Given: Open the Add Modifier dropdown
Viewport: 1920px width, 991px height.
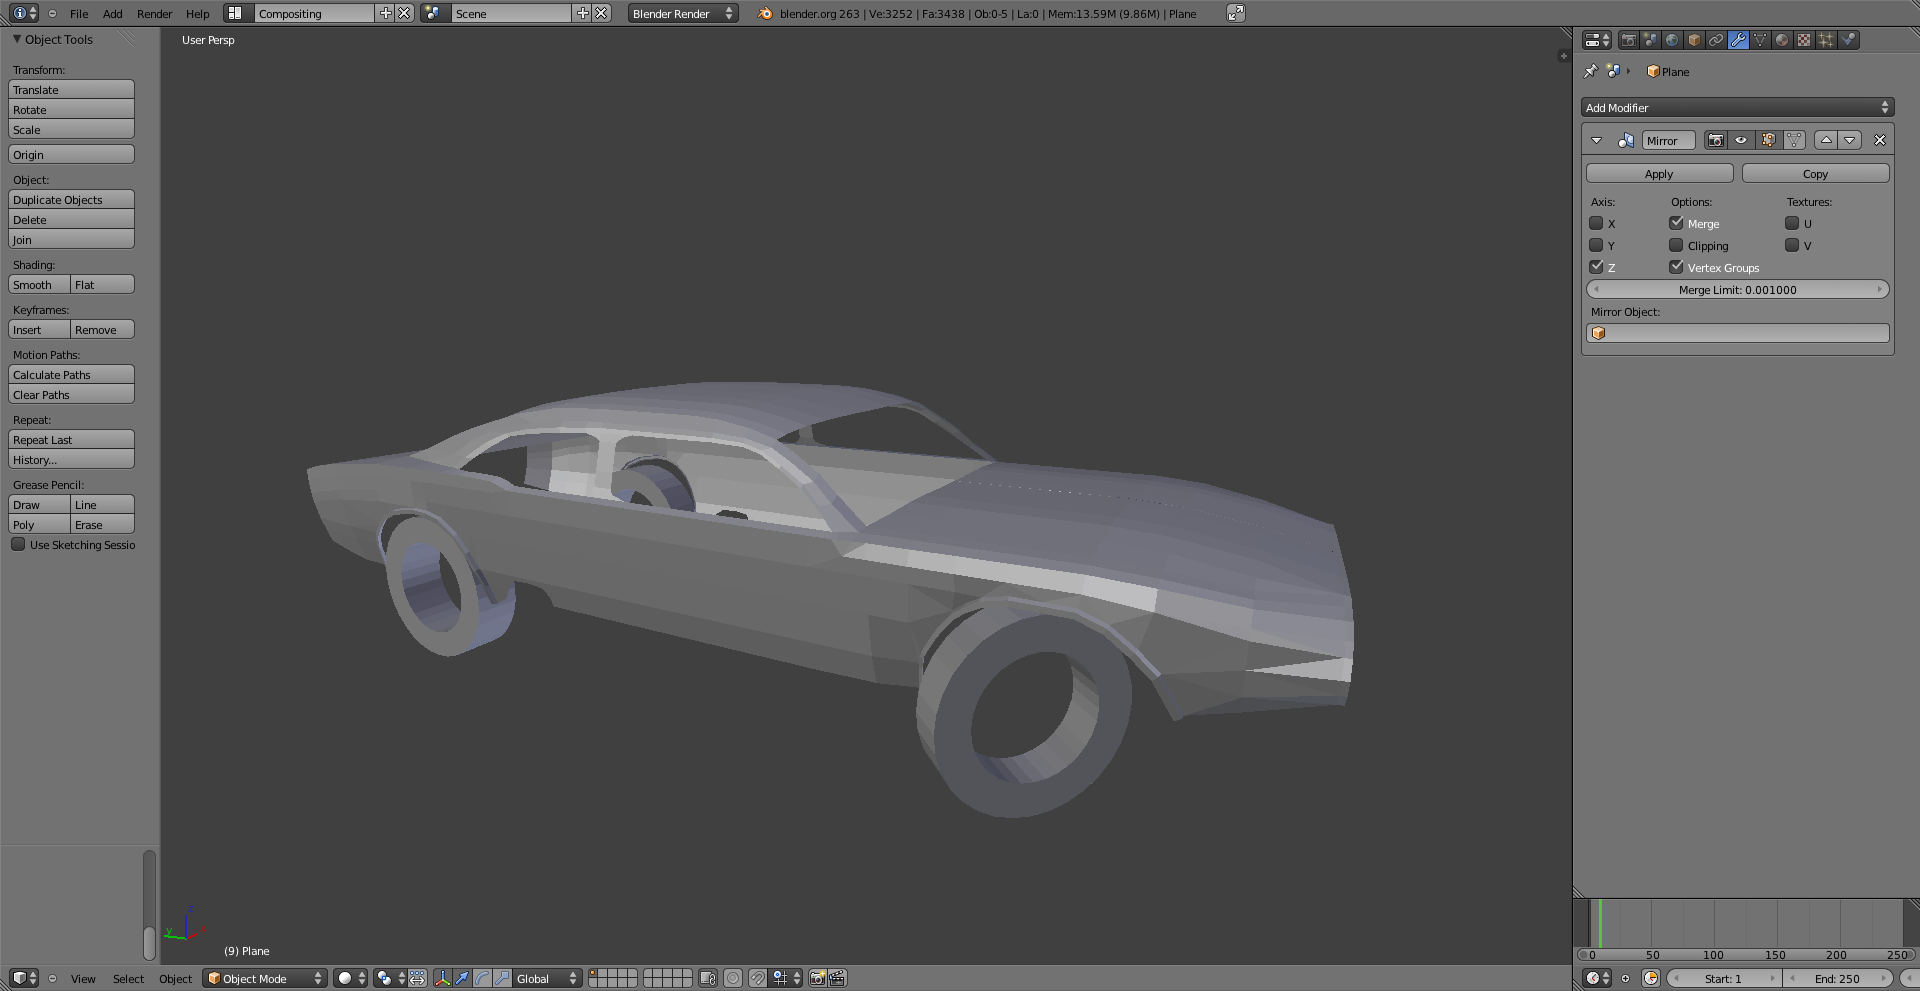Looking at the screenshot, I should pos(1737,108).
